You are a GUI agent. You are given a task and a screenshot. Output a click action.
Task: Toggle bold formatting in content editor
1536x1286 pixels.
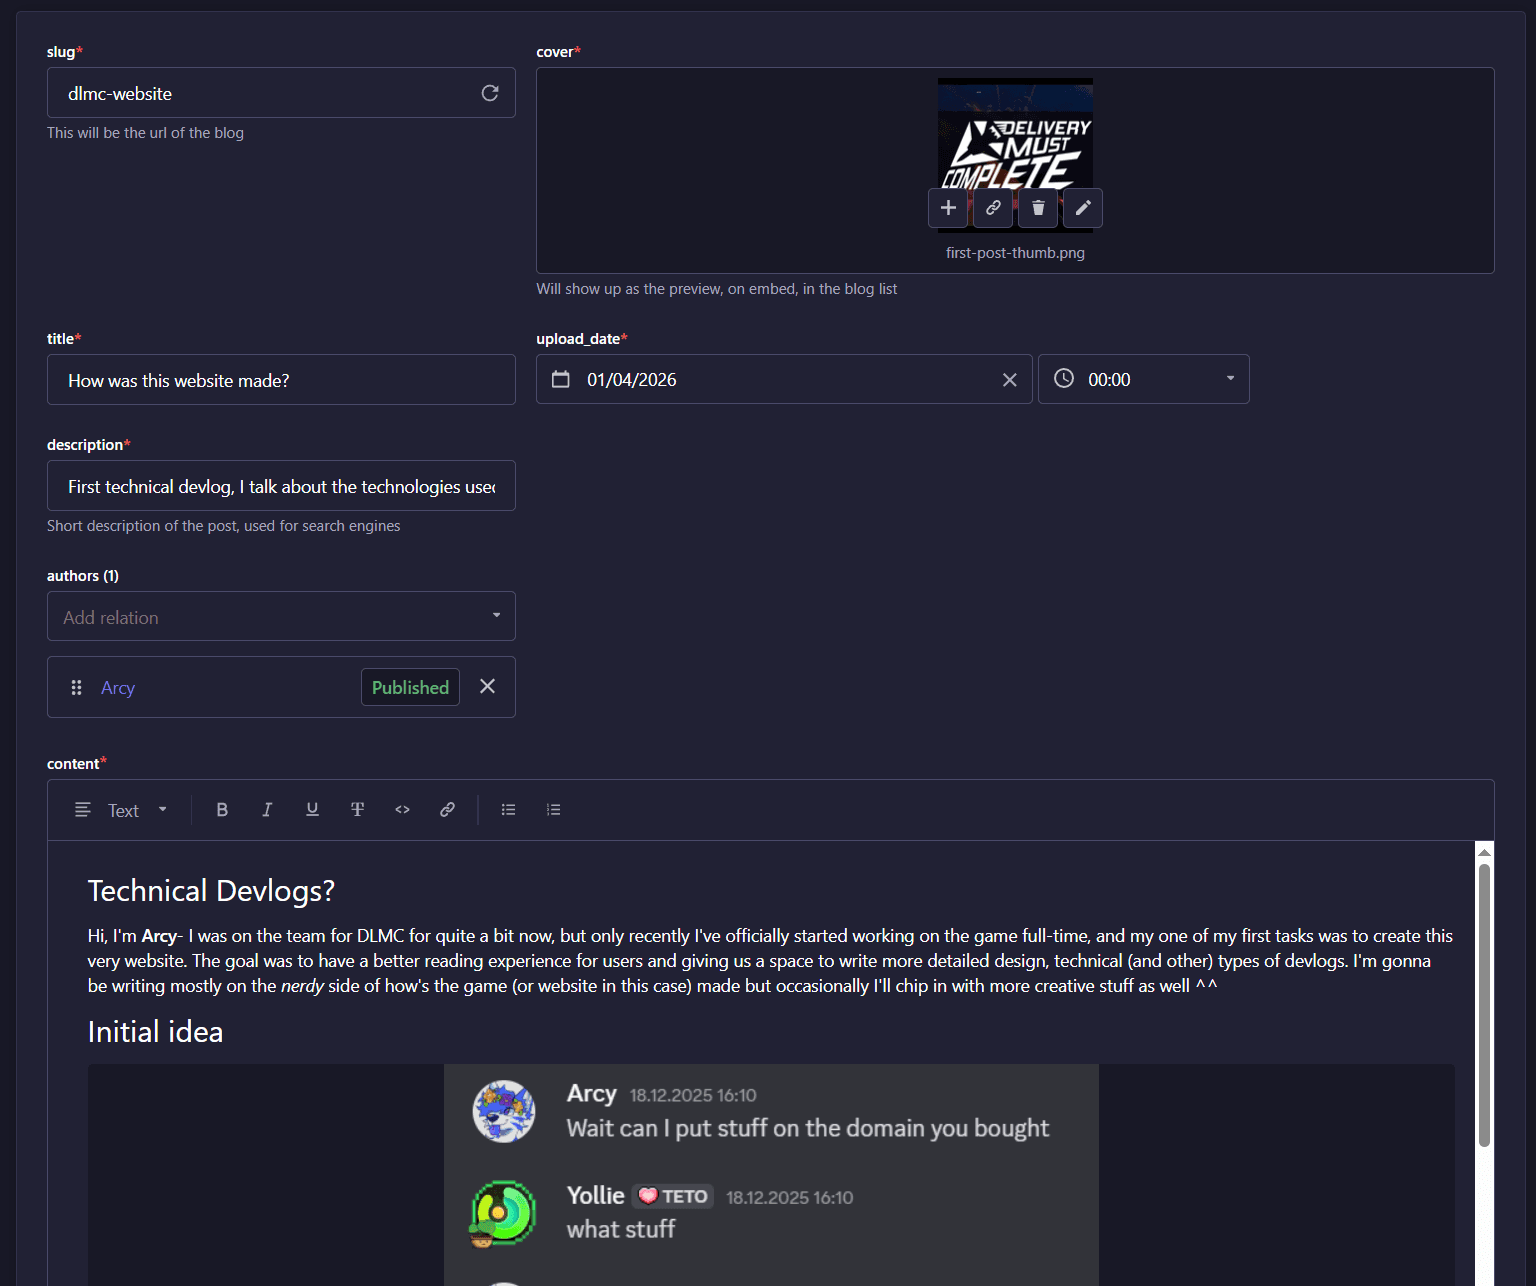(x=222, y=809)
